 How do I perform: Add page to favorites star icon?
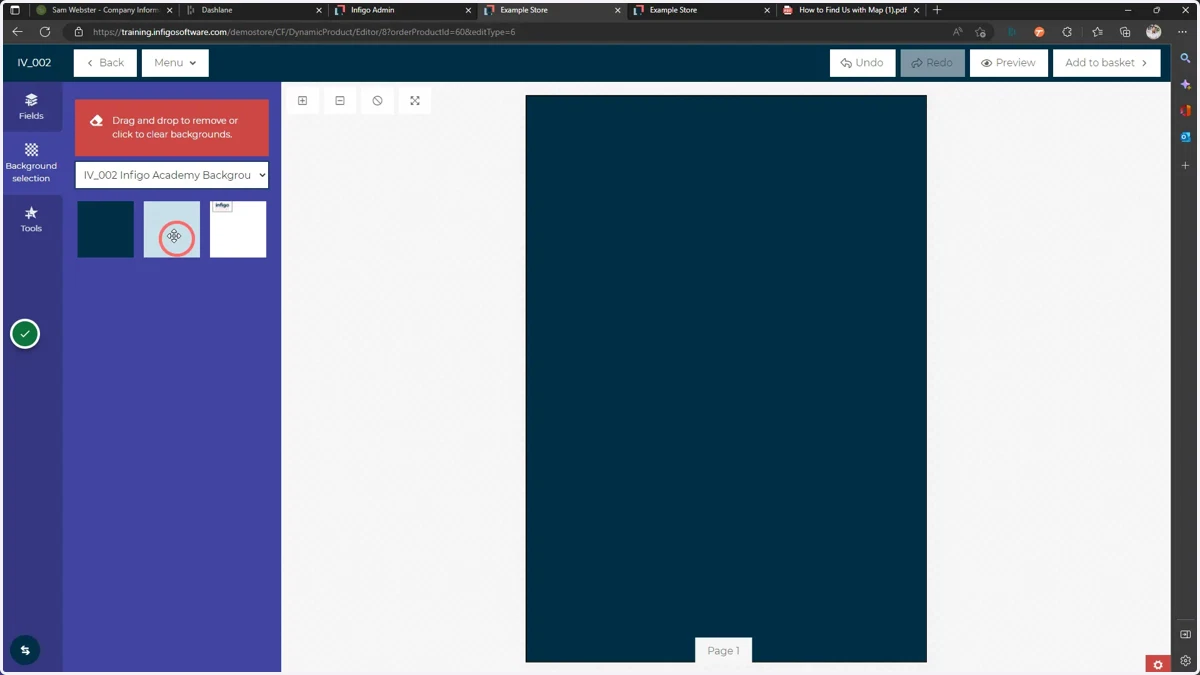(980, 32)
